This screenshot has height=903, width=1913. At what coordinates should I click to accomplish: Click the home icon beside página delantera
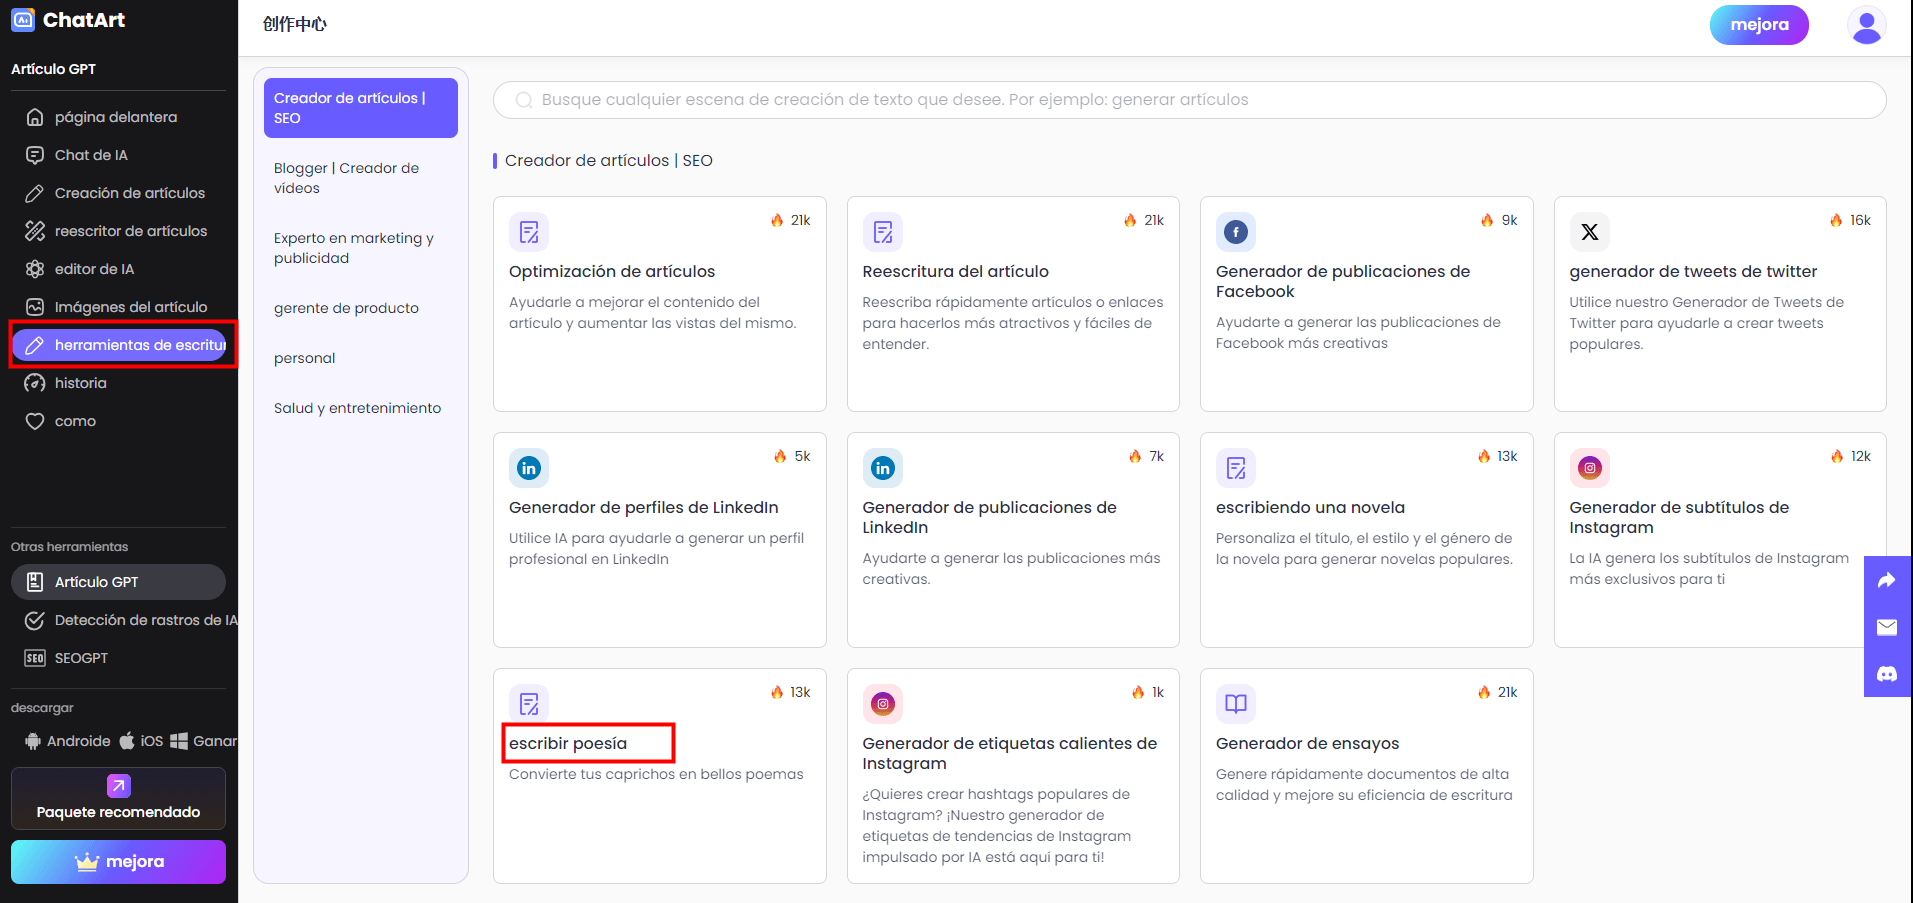click(35, 117)
